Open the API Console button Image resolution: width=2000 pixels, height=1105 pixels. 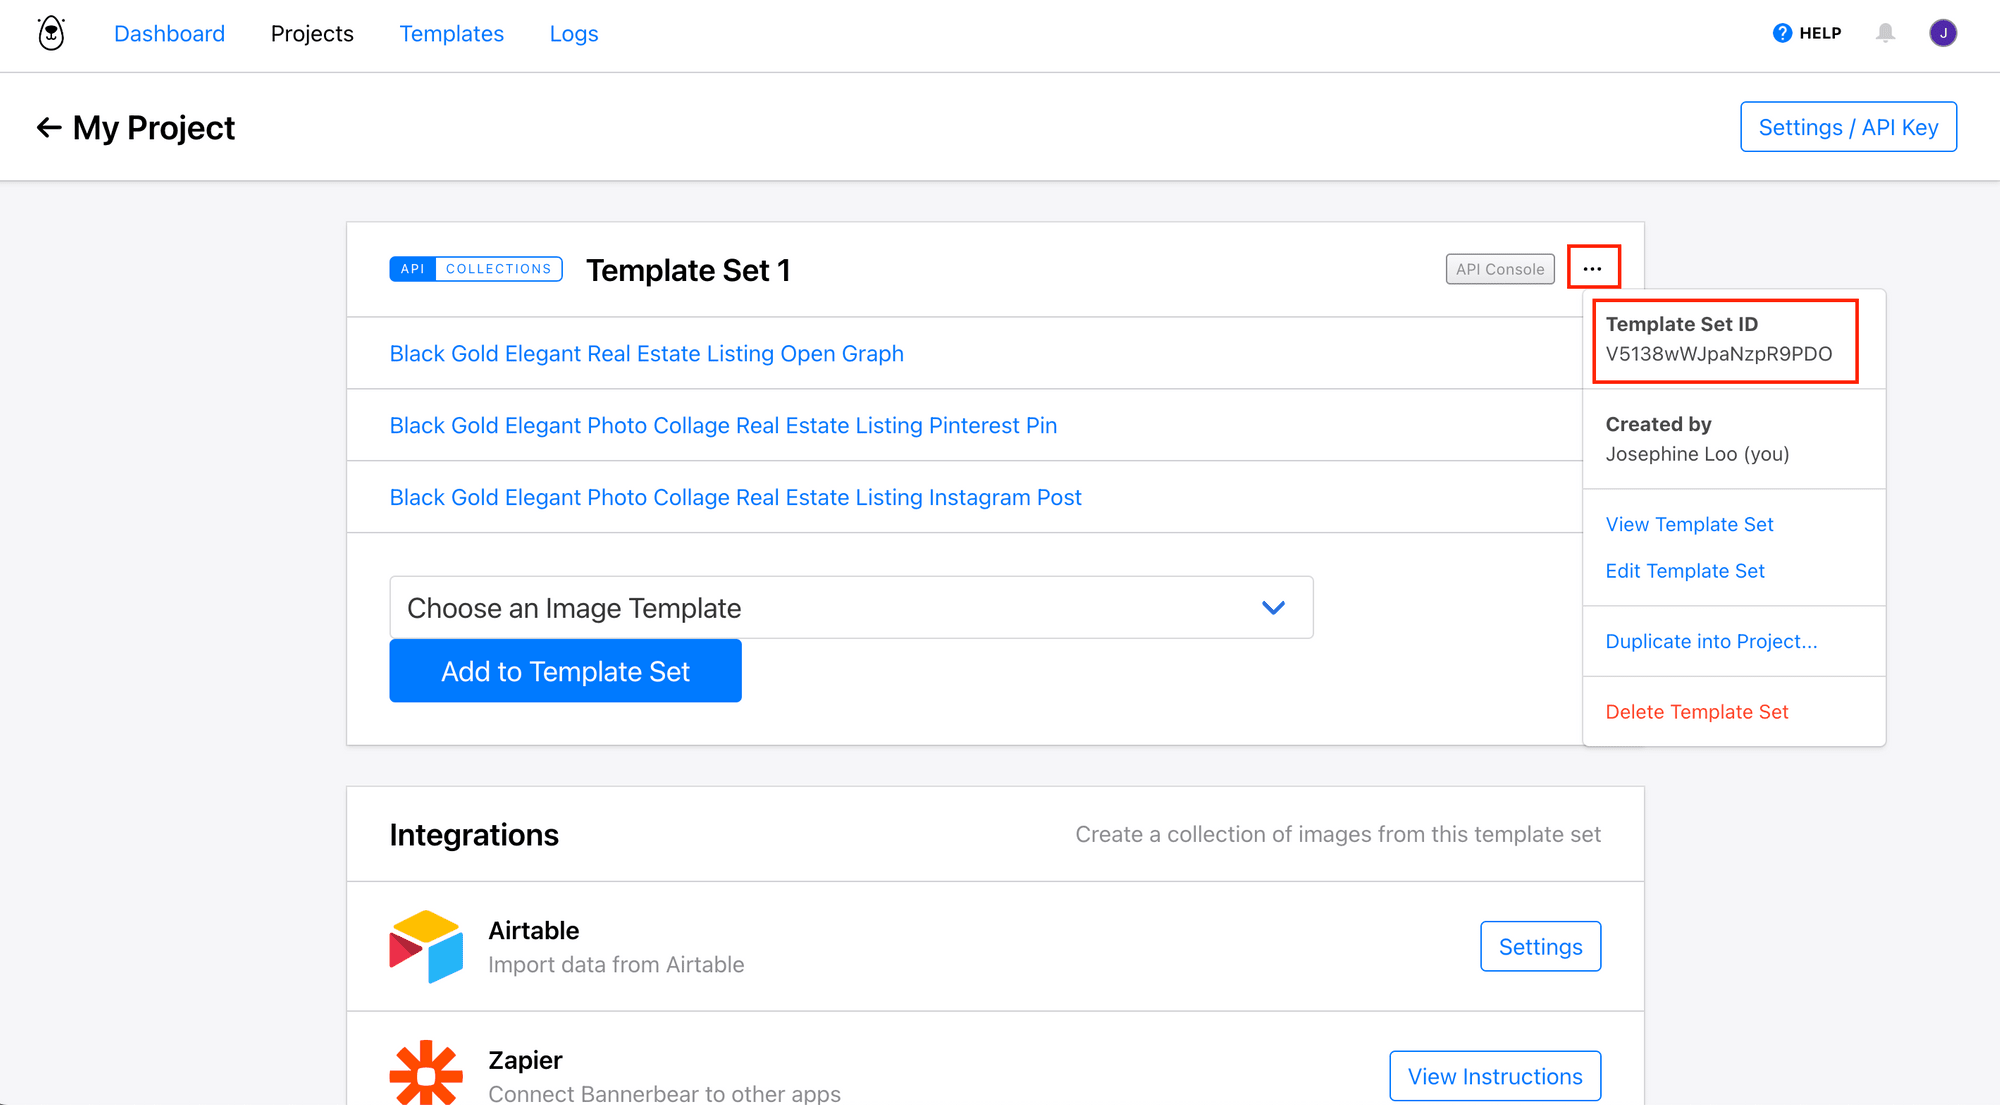(x=1499, y=269)
